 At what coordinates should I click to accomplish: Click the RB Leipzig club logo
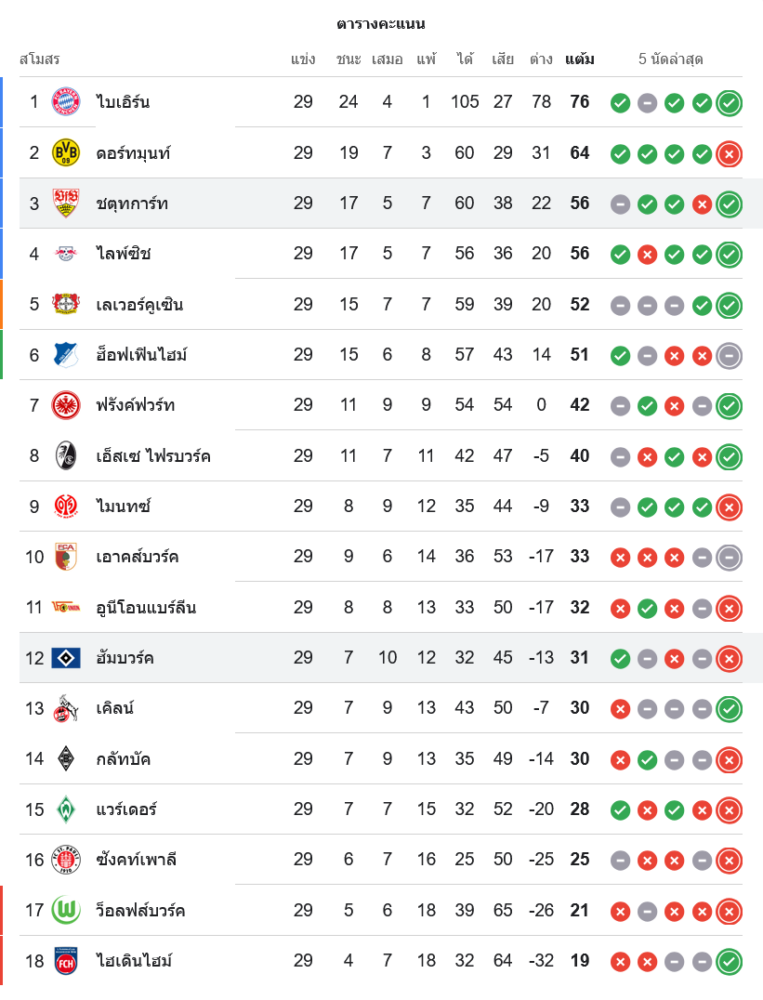coord(66,254)
